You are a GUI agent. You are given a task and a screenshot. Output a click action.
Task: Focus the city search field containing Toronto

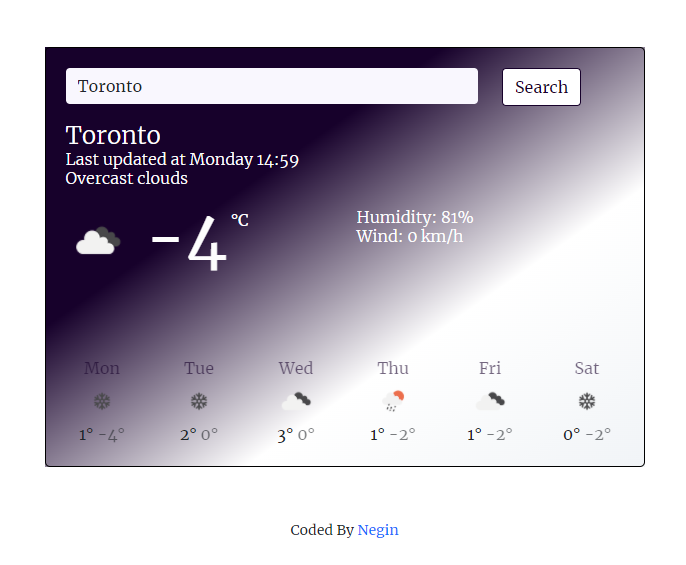point(271,86)
